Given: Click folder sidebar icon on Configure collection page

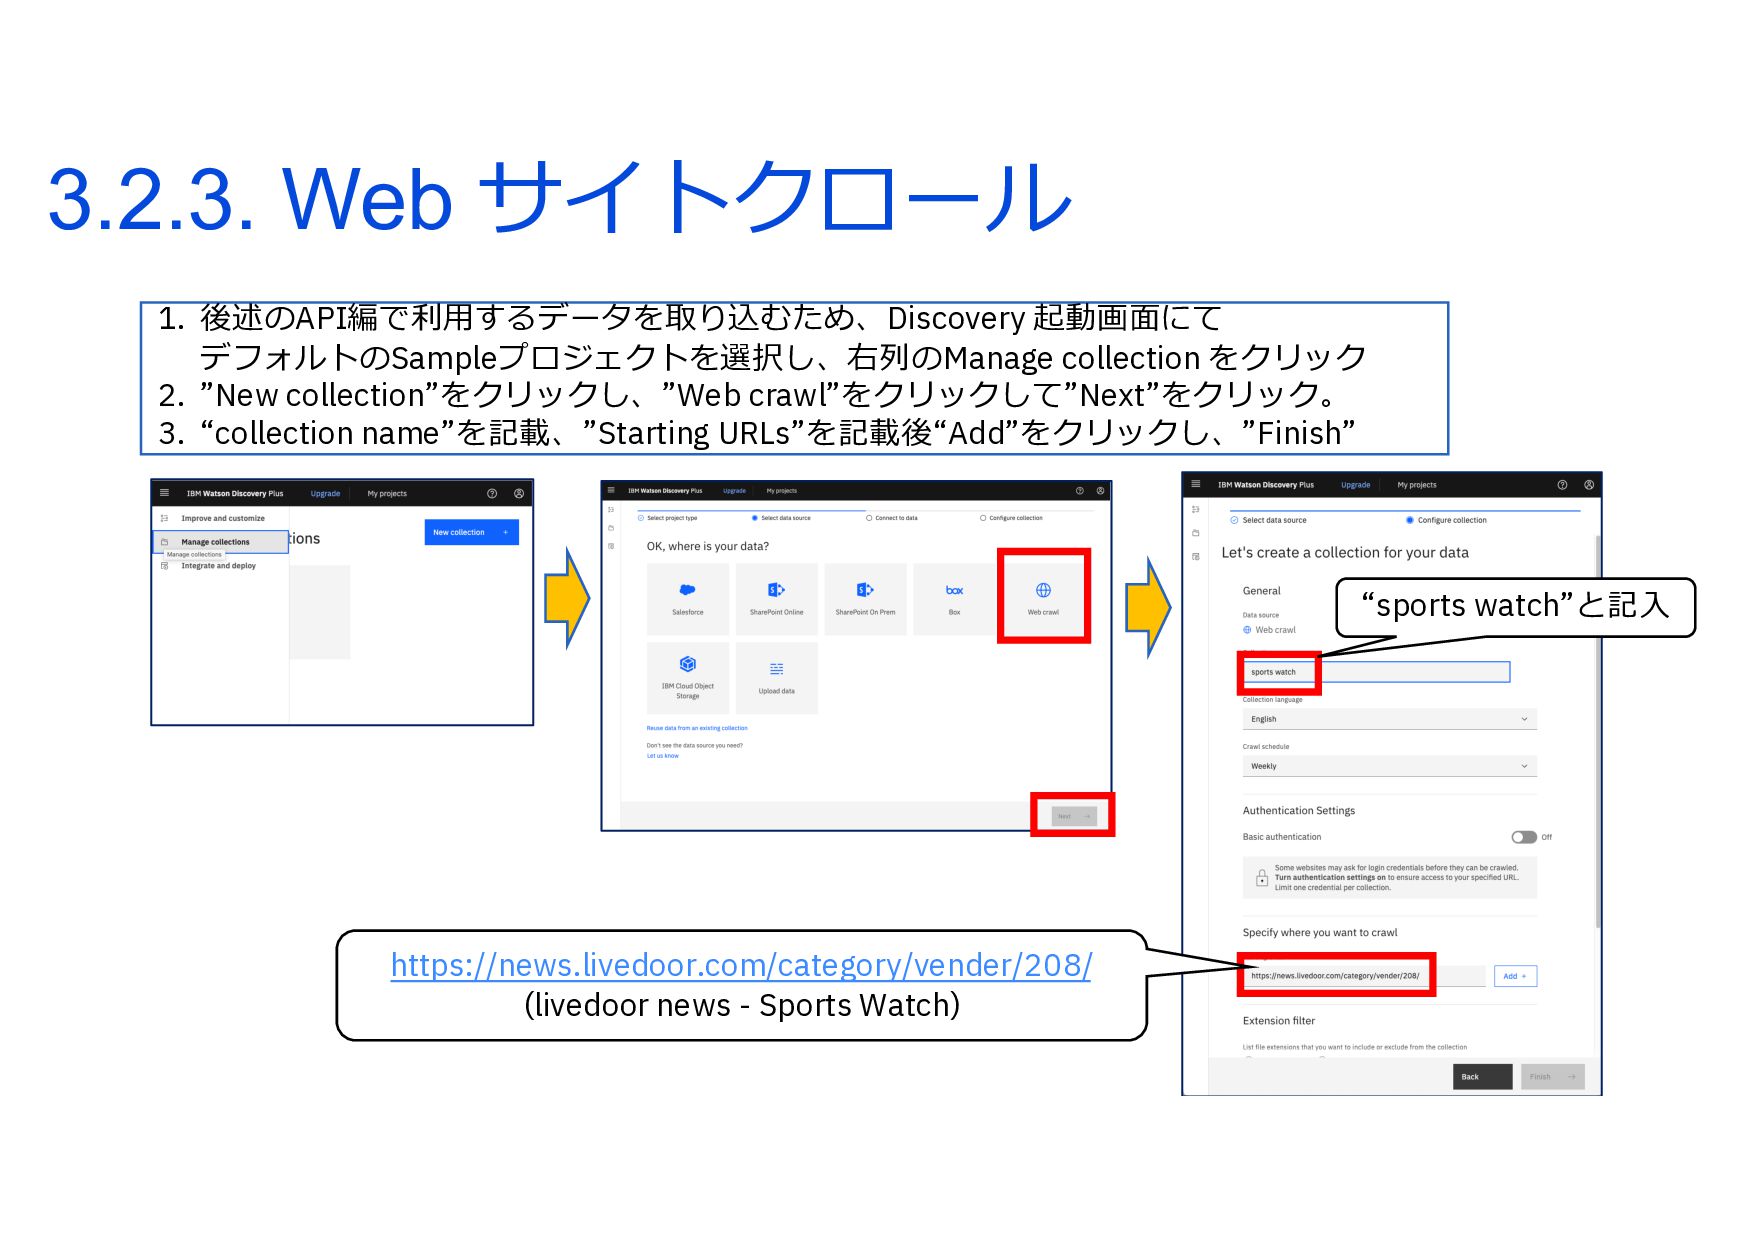Looking at the screenshot, I should coord(1195,533).
